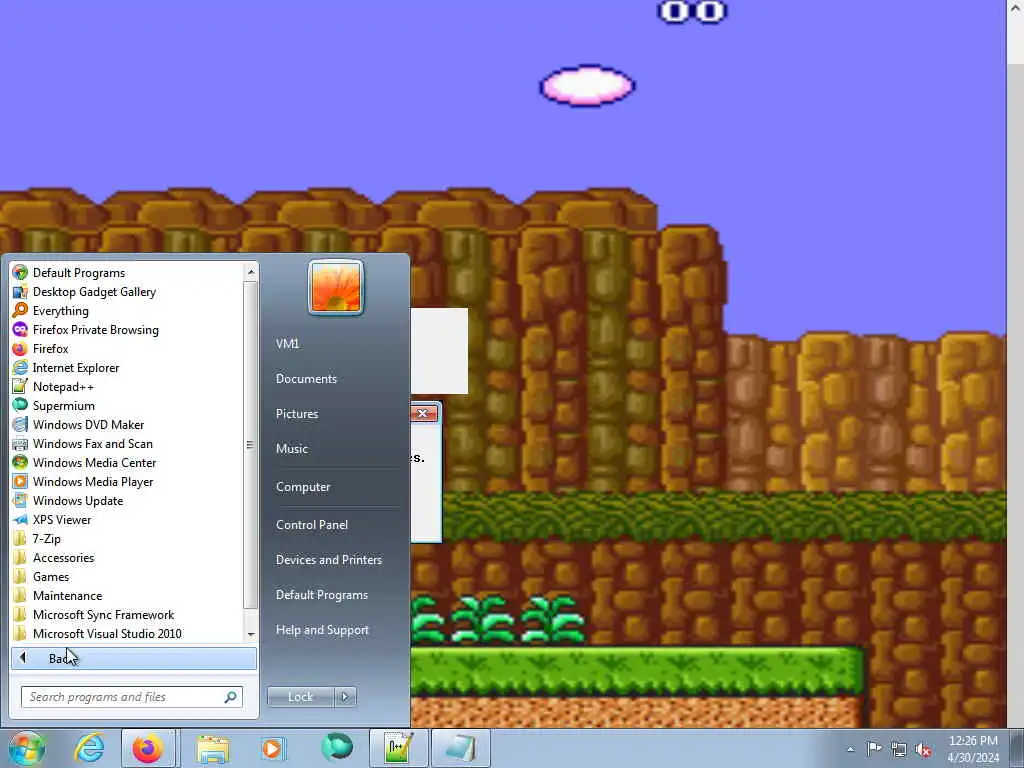Click the Notepad++ icon in programs list

pos(20,387)
